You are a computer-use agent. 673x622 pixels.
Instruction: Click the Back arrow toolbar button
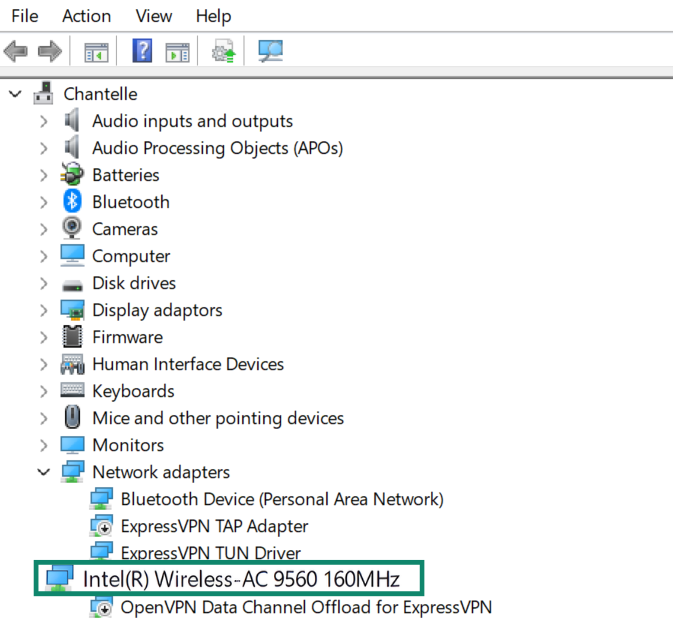[x=15, y=51]
